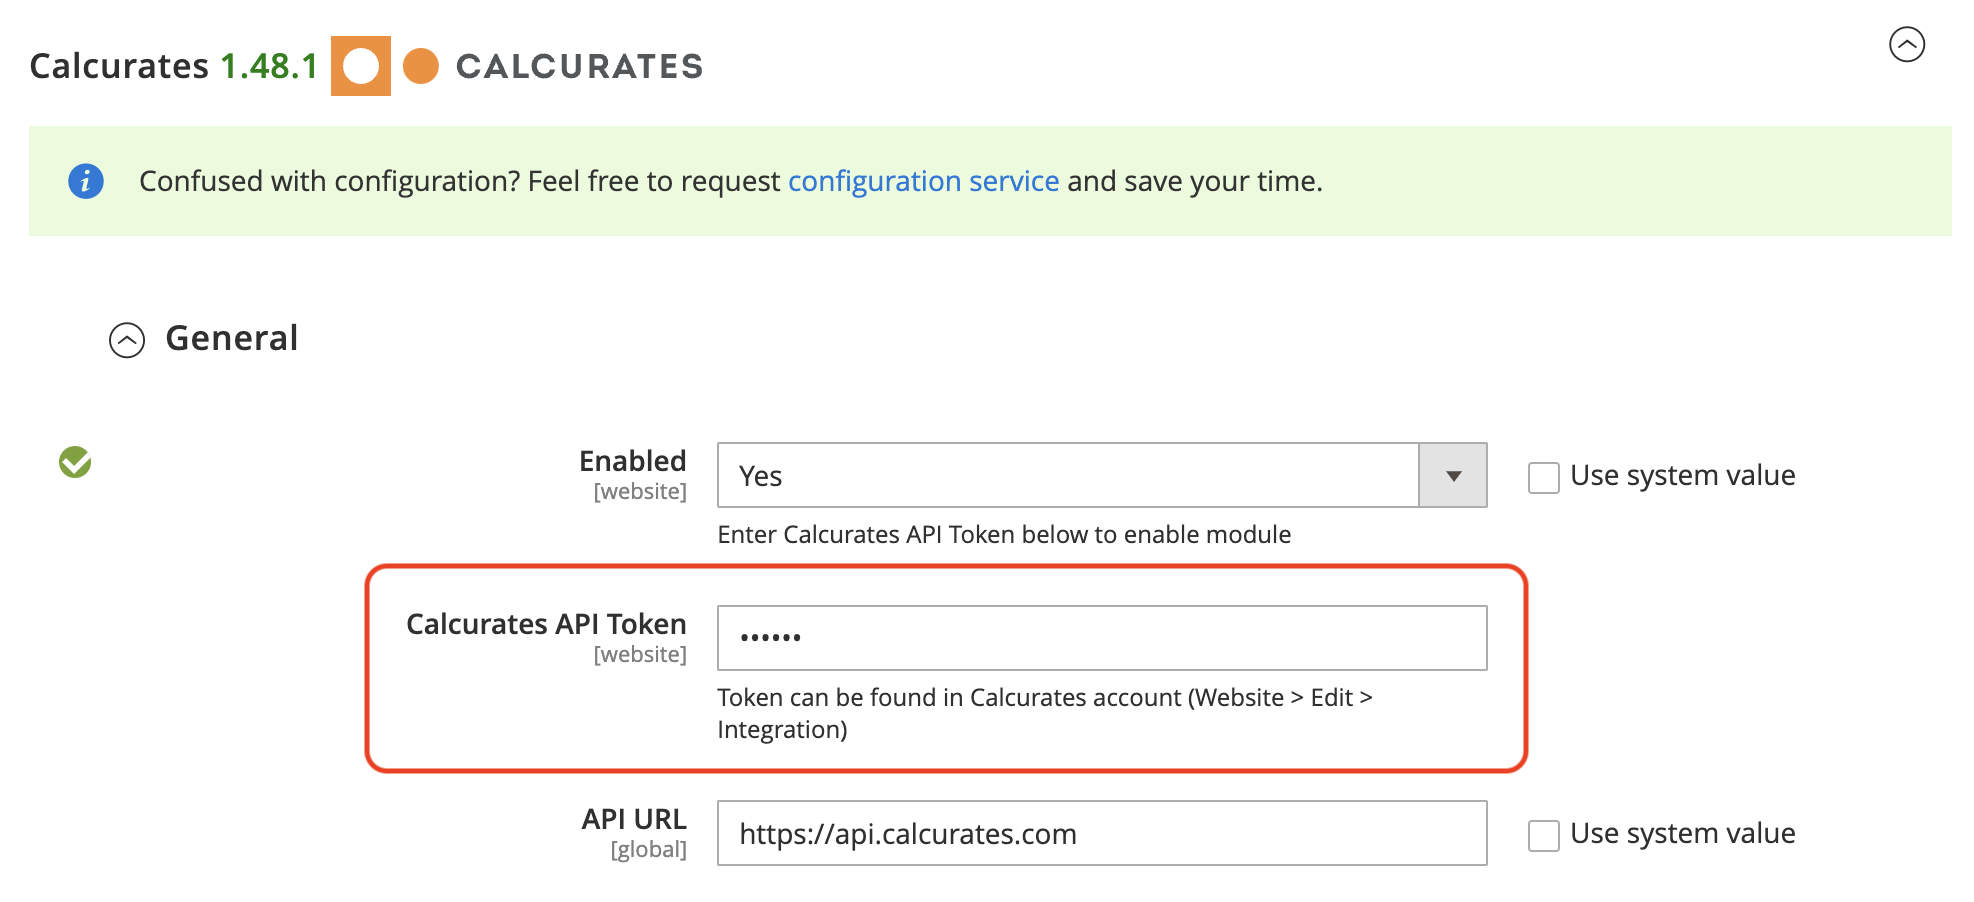1974x902 pixels.
Task: Click the green checkmark status icon
Action: [x=75, y=462]
